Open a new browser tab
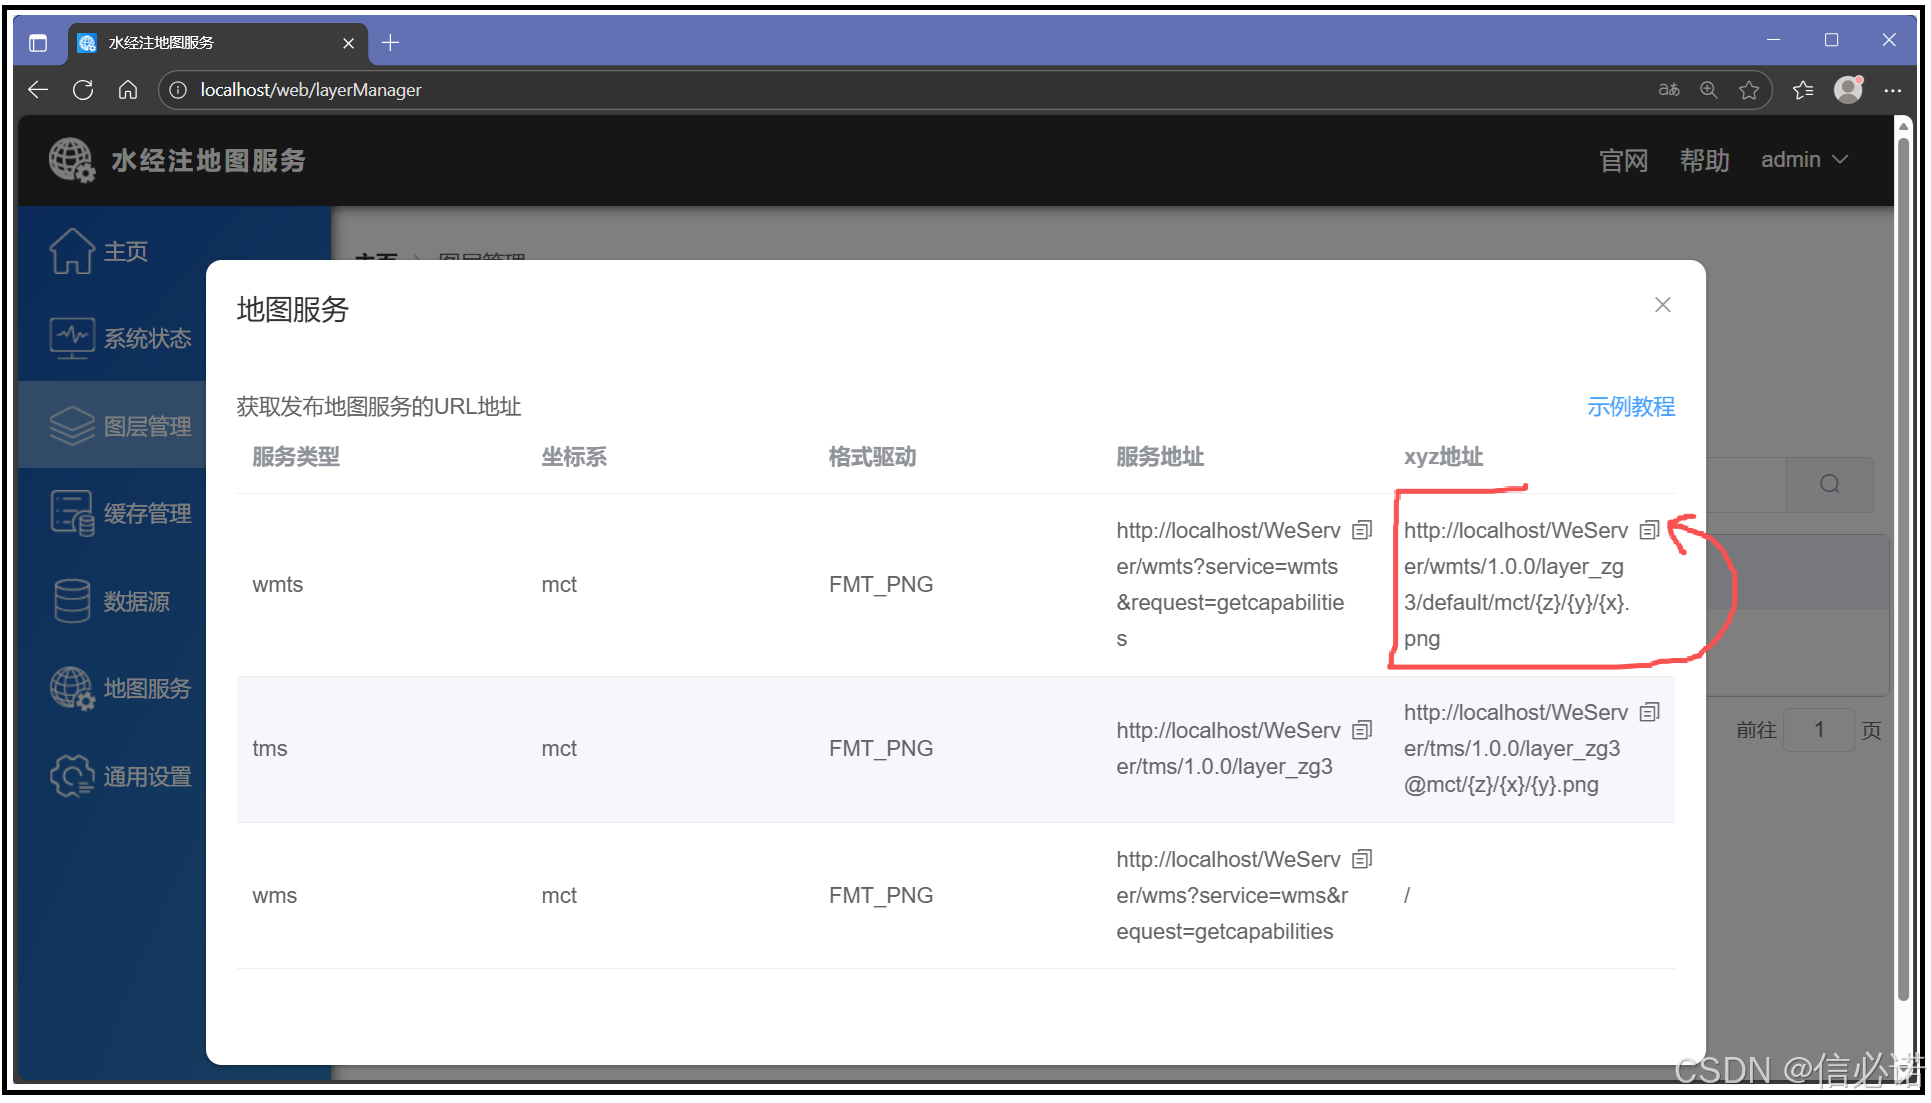Image resolution: width=1931 pixels, height=1103 pixels. click(x=391, y=42)
